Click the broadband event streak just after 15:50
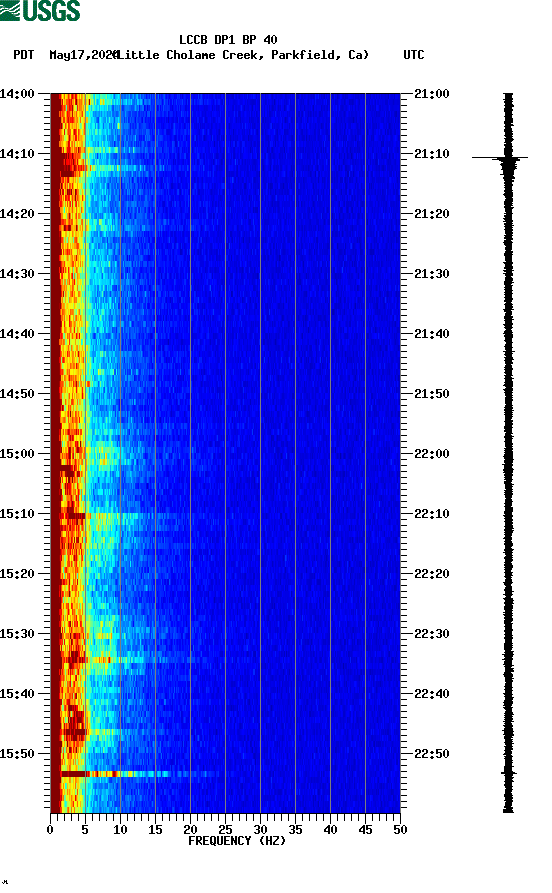 tap(140, 774)
